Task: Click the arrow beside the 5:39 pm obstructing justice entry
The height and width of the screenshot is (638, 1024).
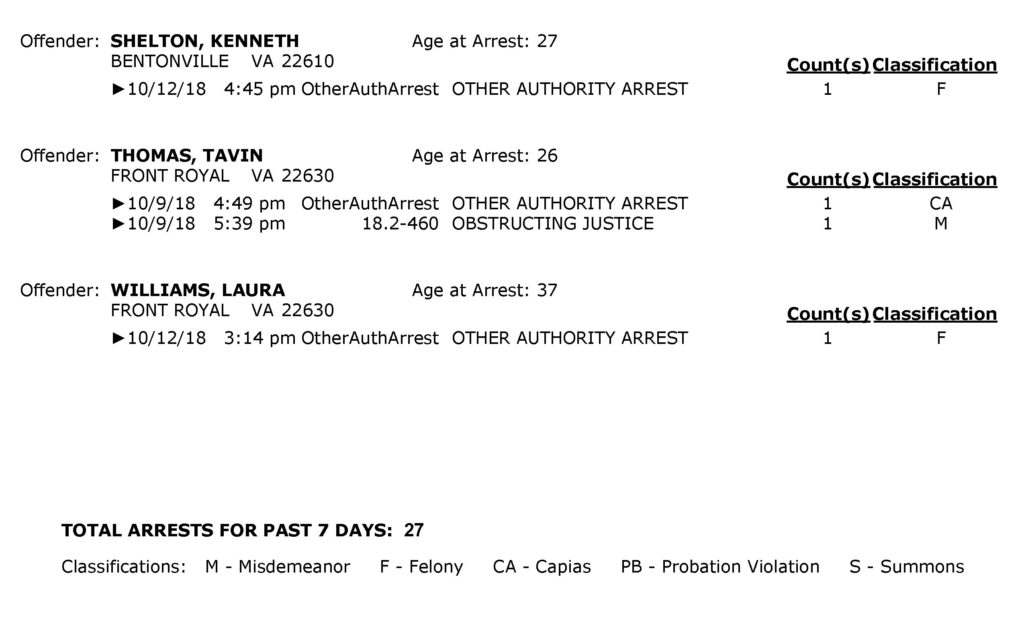Action: tap(118, 224)
